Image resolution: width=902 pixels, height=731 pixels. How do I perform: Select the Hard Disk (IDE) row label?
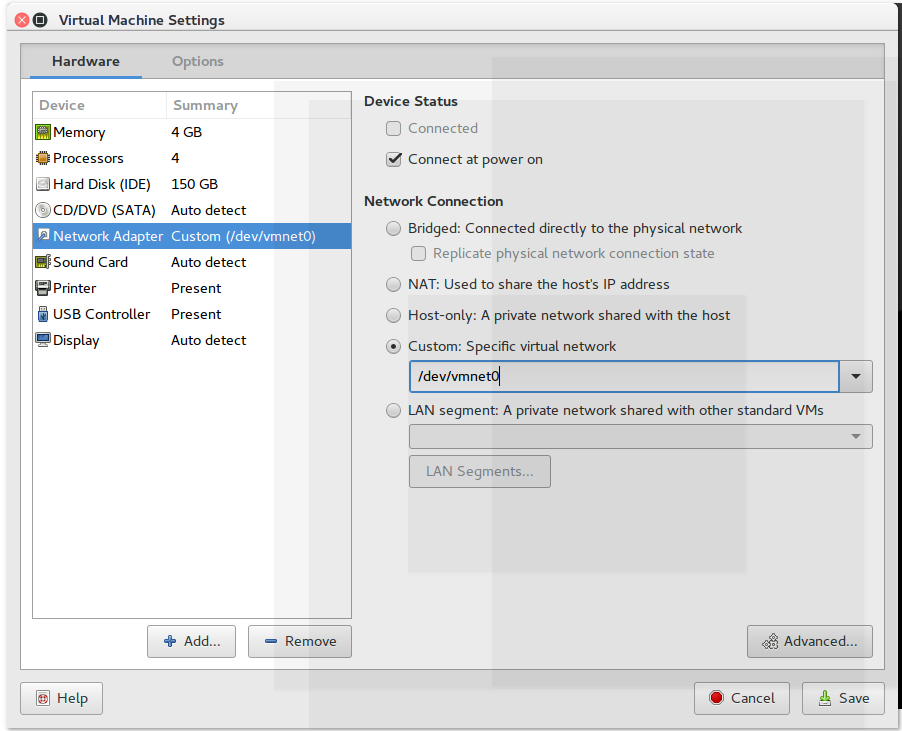(102, 184)
